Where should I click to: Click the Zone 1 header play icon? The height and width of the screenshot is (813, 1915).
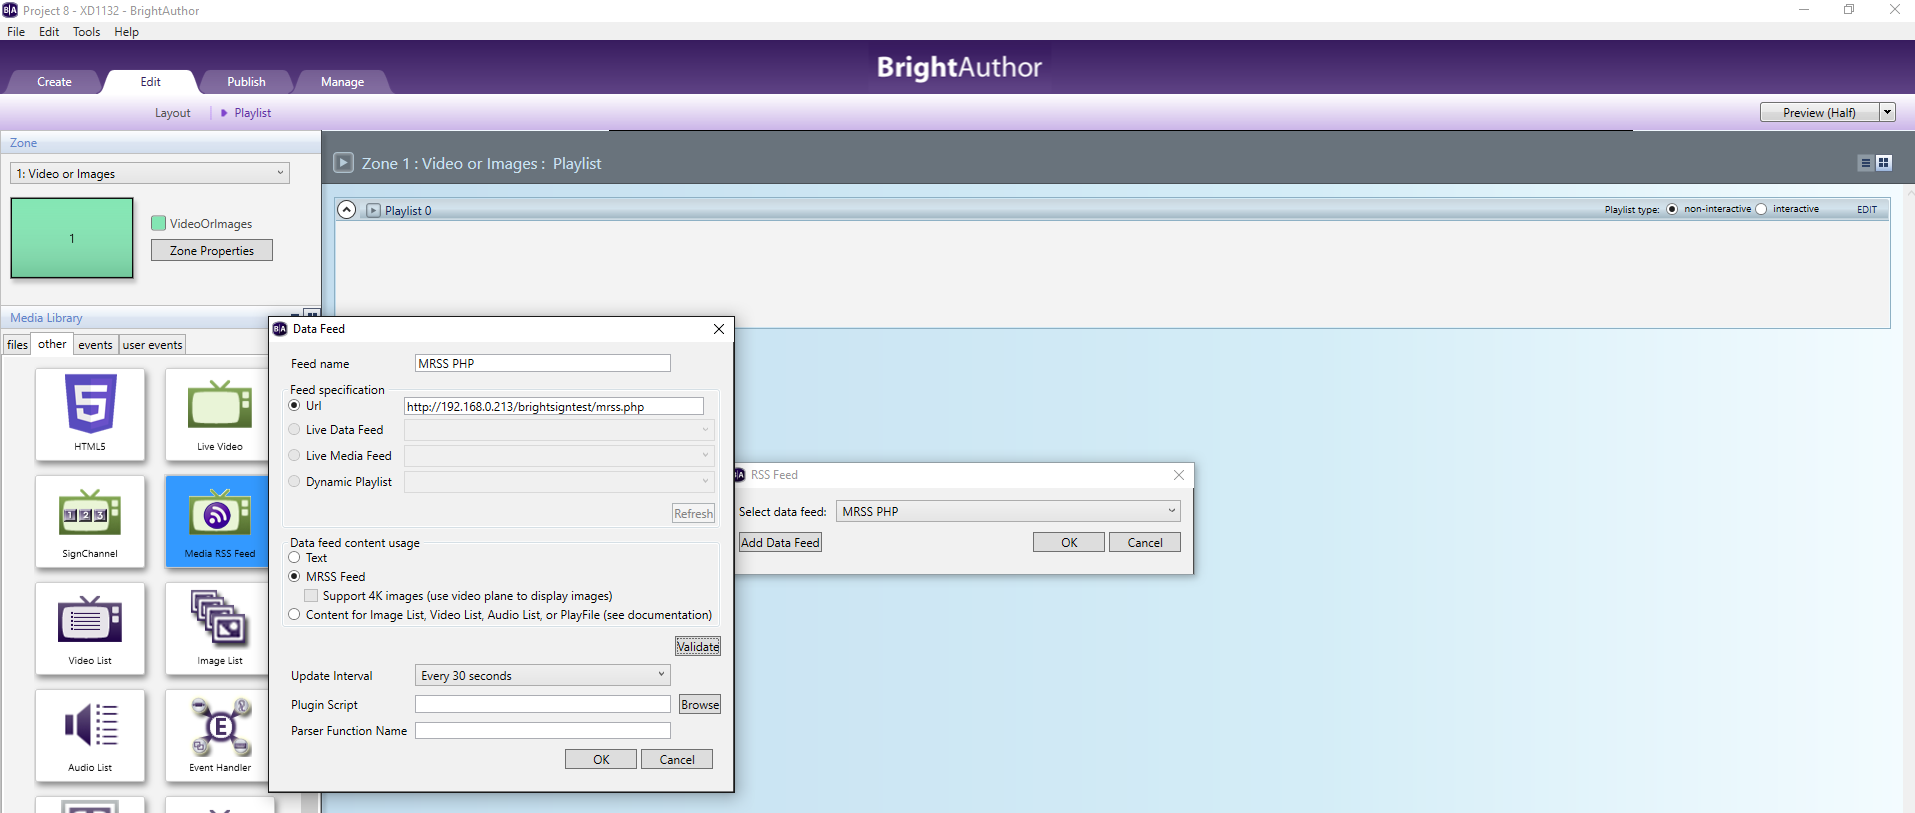(343, 162)
